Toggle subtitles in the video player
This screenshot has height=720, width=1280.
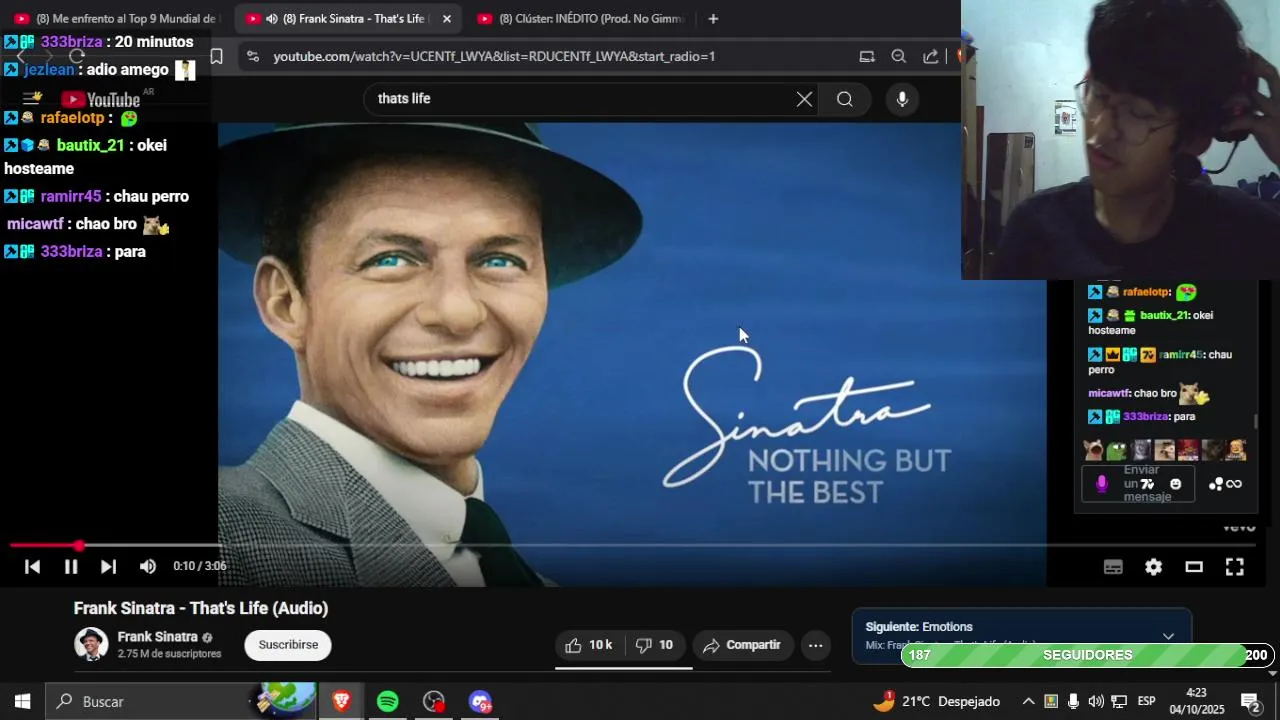(1113, 567)
